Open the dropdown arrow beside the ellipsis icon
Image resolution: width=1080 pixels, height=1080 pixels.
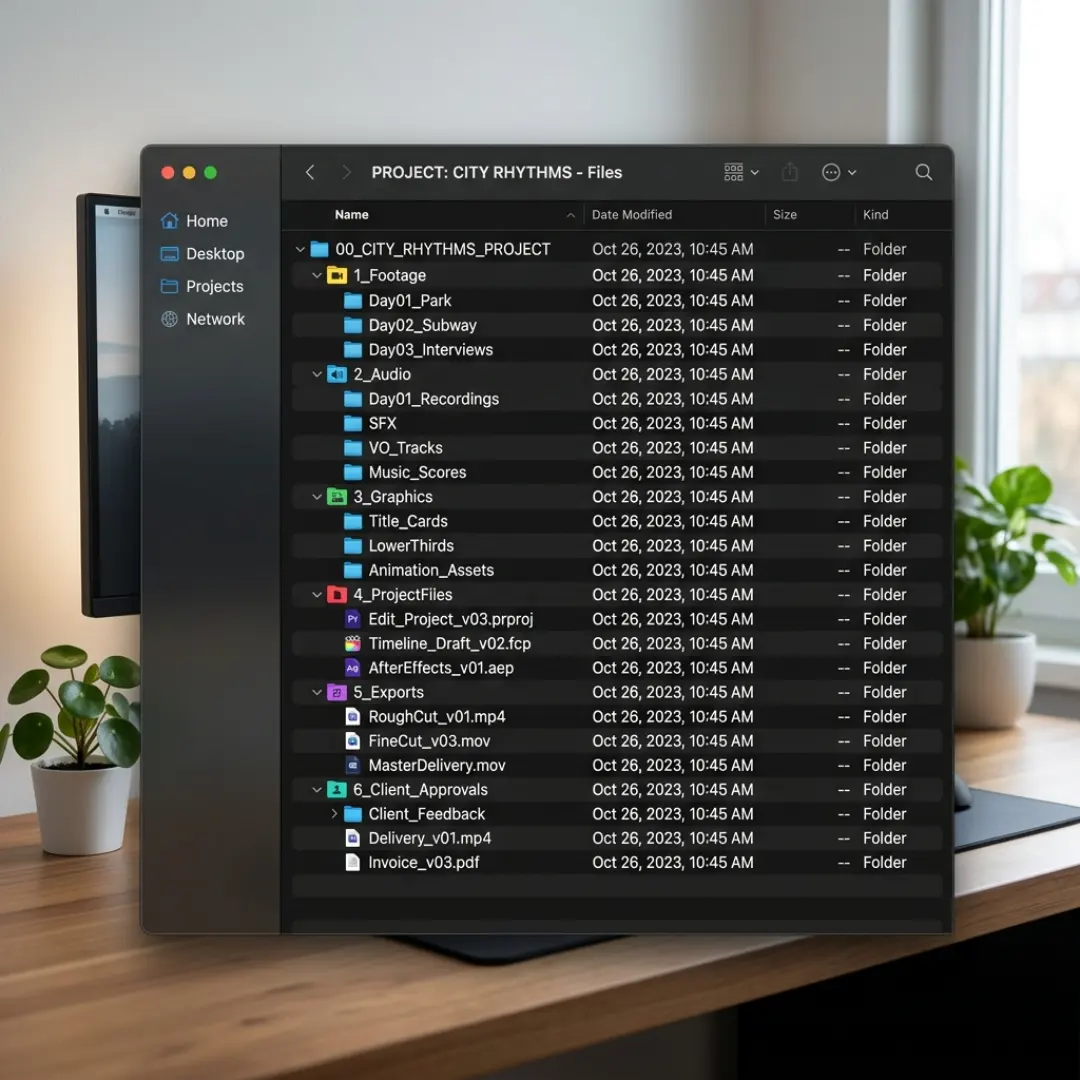852,173
